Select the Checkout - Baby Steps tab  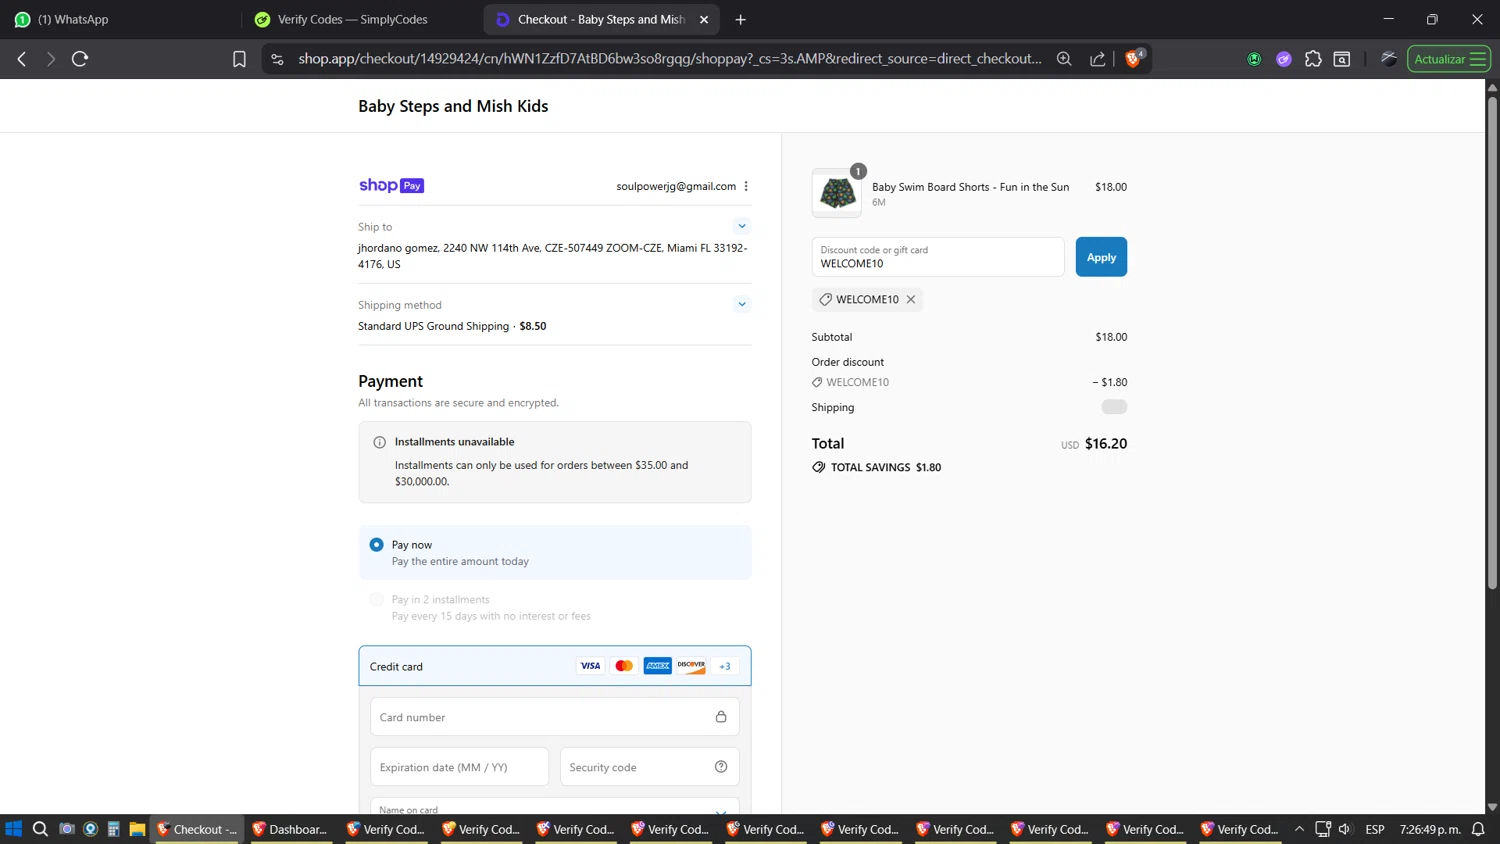601,19
